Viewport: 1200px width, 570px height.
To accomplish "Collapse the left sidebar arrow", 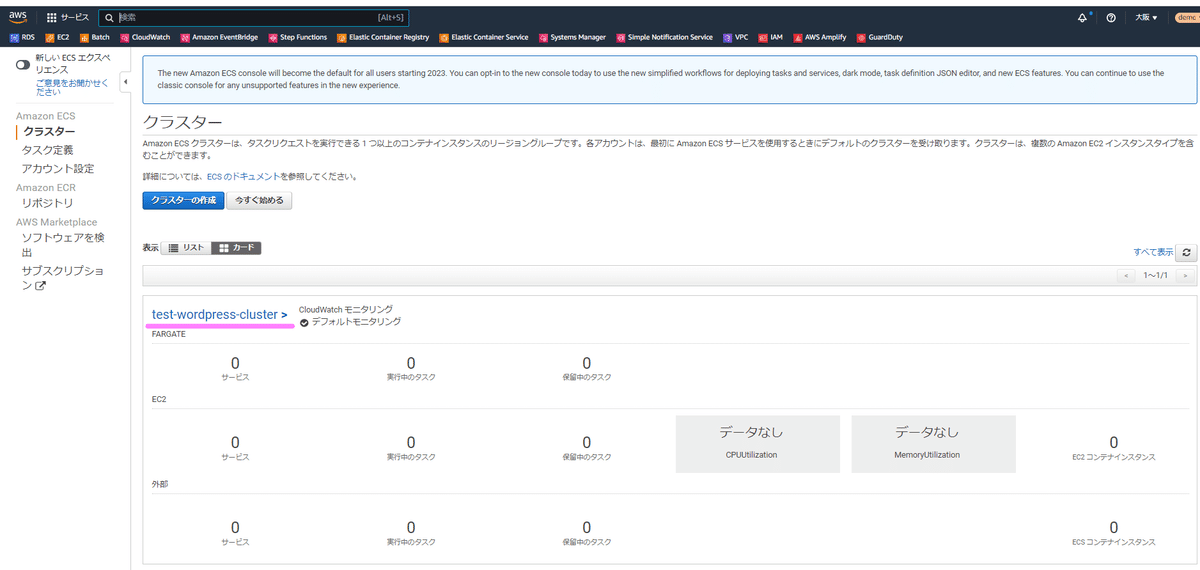I will [x=125, y=80].
